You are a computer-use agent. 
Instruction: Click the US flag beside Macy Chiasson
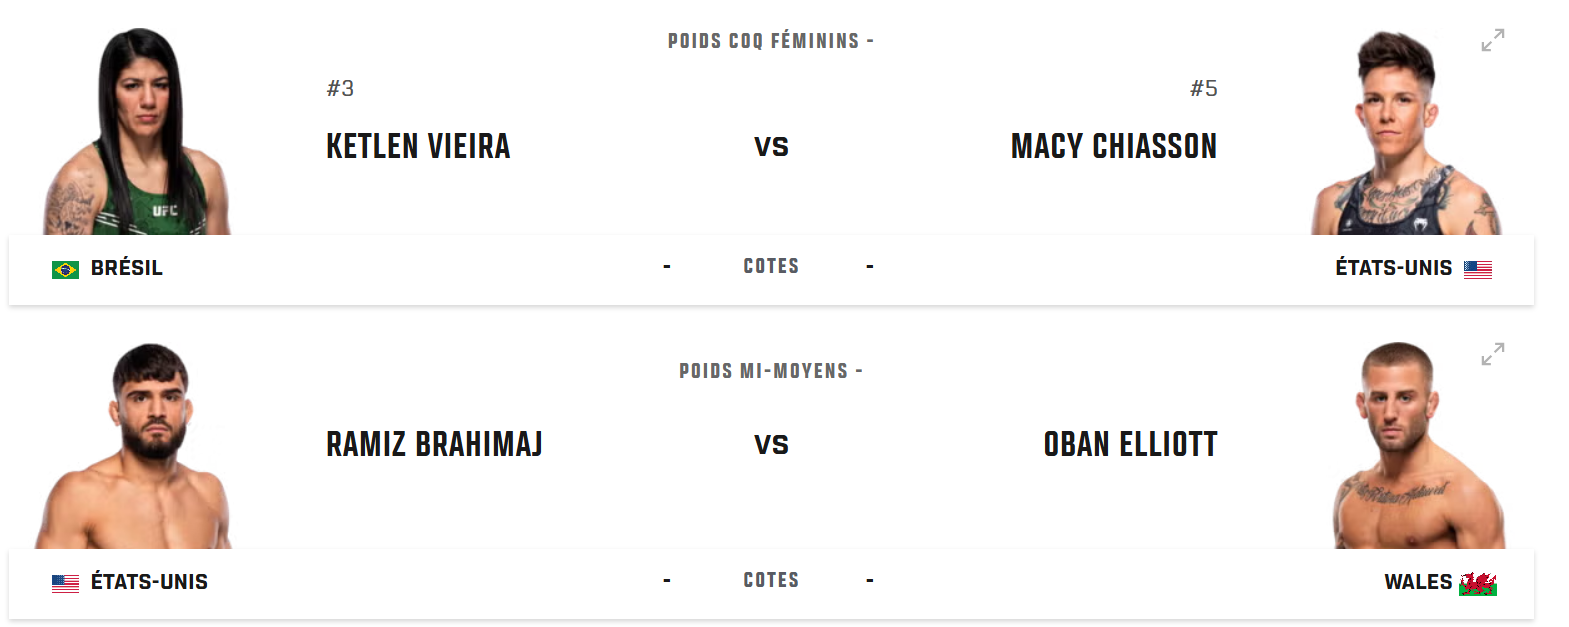(1478, 269)
